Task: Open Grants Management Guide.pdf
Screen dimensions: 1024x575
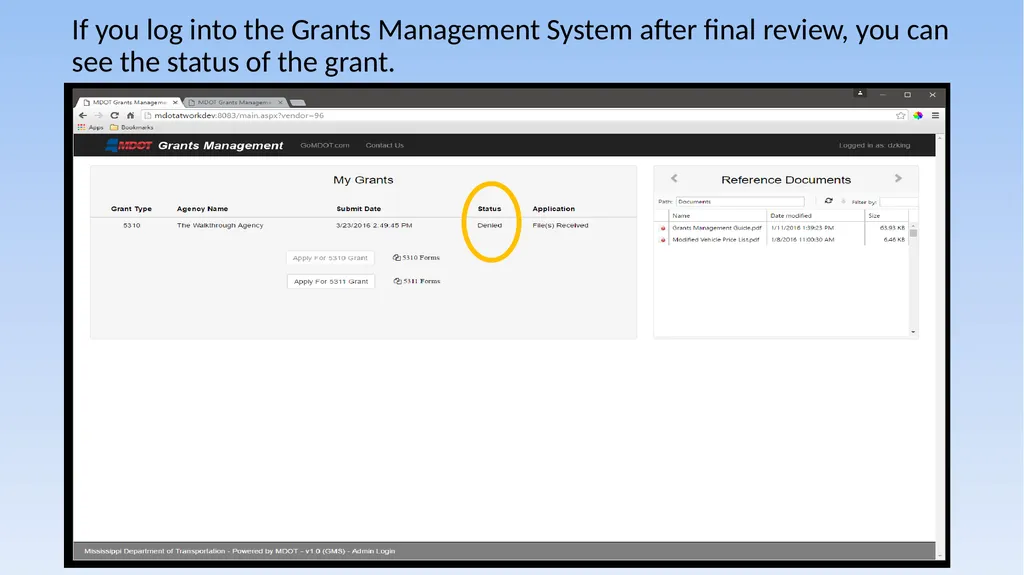Action: coord(717,228)
